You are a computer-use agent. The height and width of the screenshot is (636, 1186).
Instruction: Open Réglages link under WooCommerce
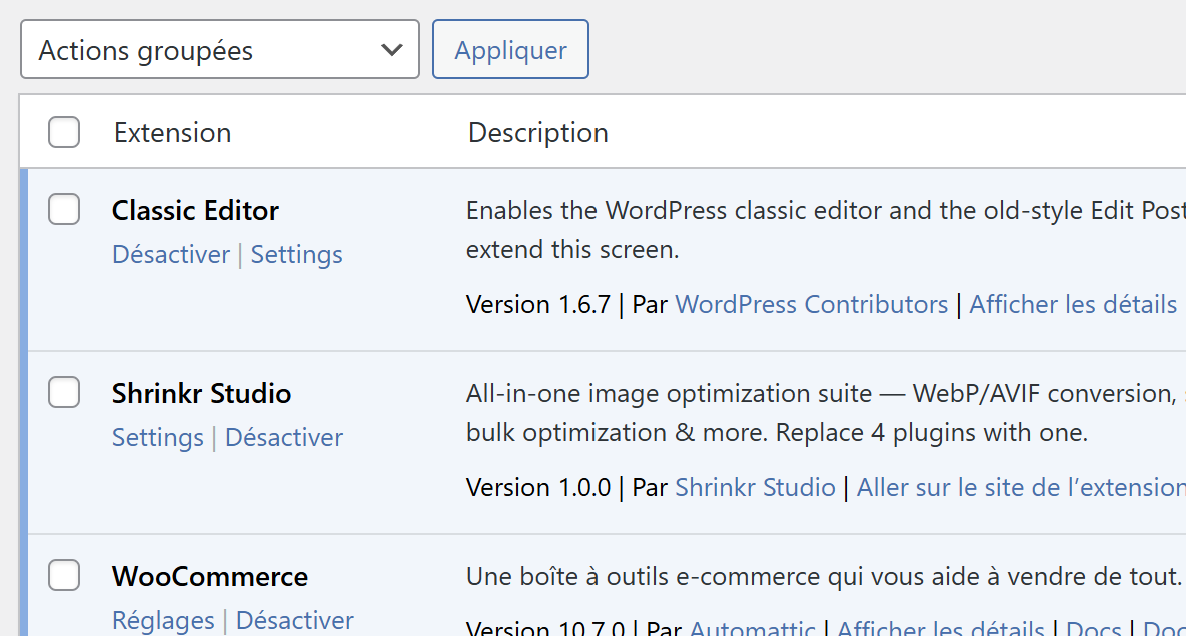163,620
